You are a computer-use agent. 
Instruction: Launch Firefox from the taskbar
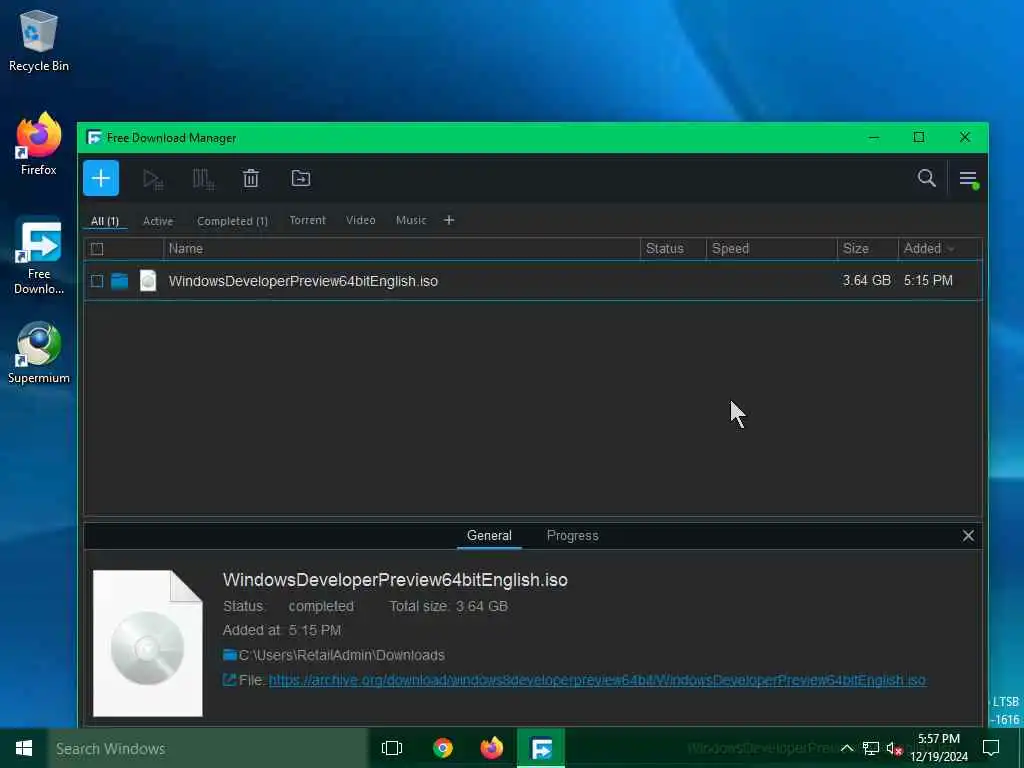492,748
